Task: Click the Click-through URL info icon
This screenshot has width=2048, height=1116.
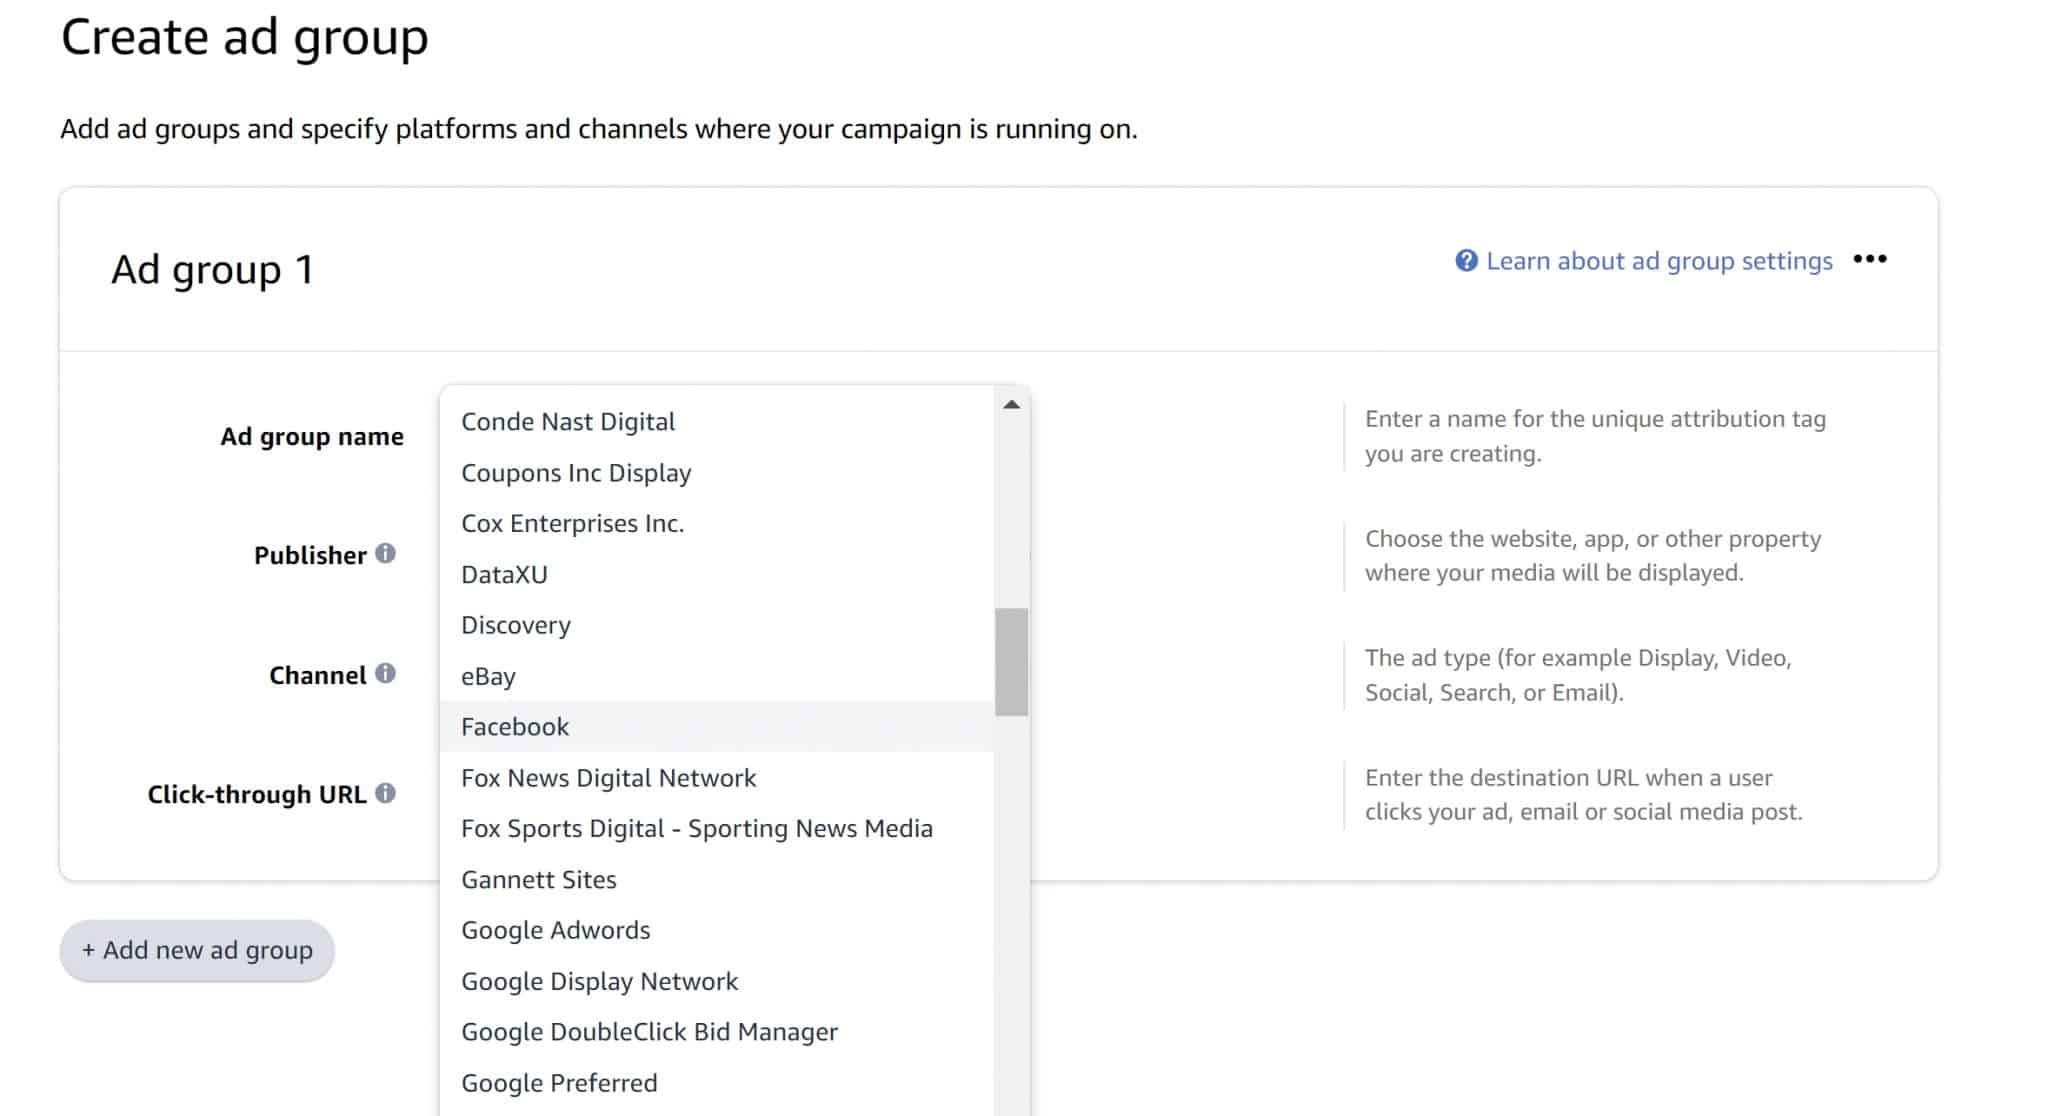Action: pos(385,793)
